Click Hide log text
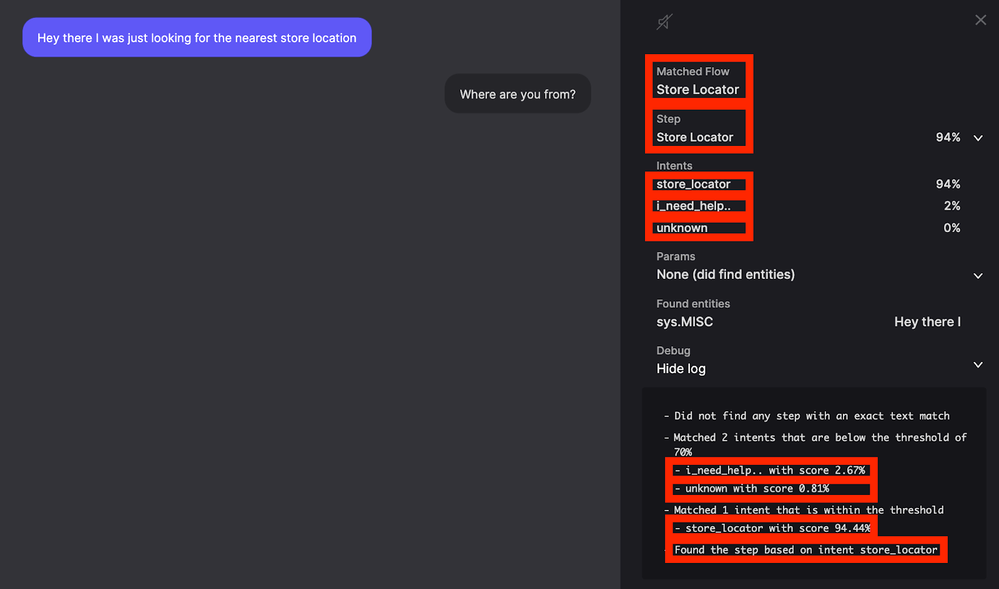Screen dimensions: 999x589 681,369
